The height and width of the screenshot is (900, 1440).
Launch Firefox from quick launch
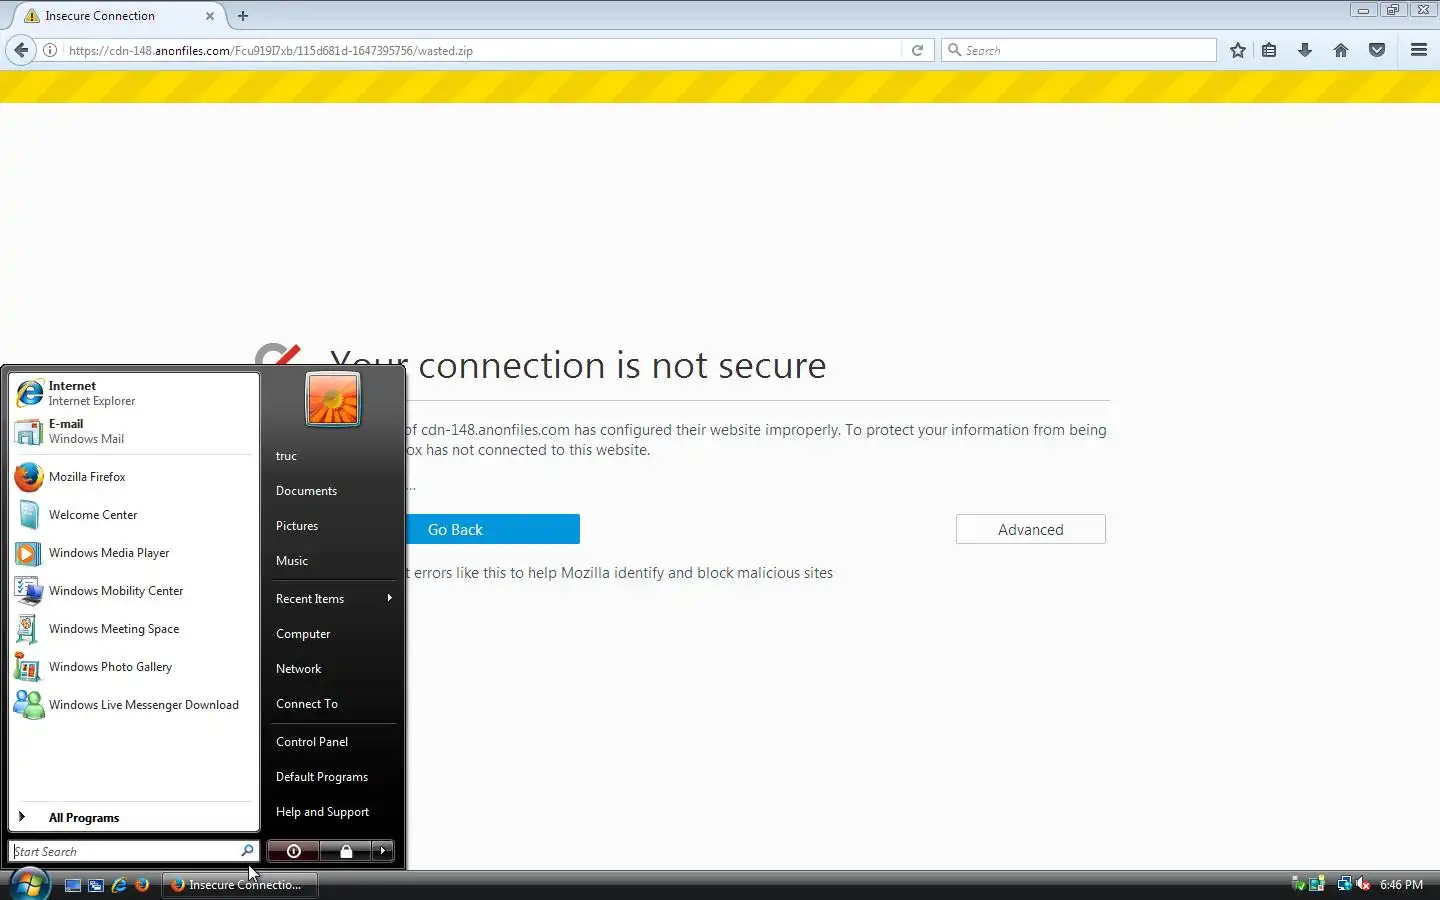coord(142,885)
